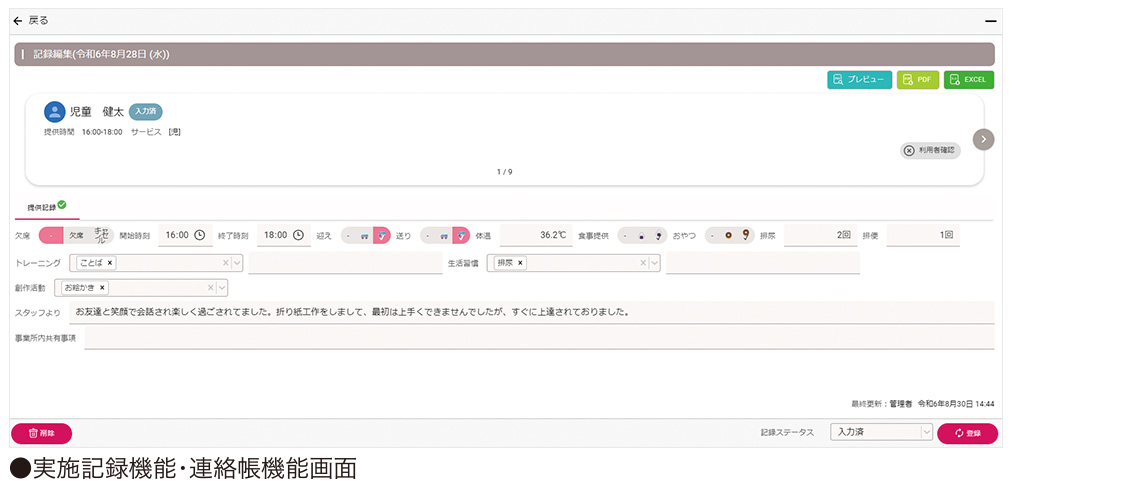Edit the スタッフより comment text
The image size is (1121, 481).
[x=532, y=312]
